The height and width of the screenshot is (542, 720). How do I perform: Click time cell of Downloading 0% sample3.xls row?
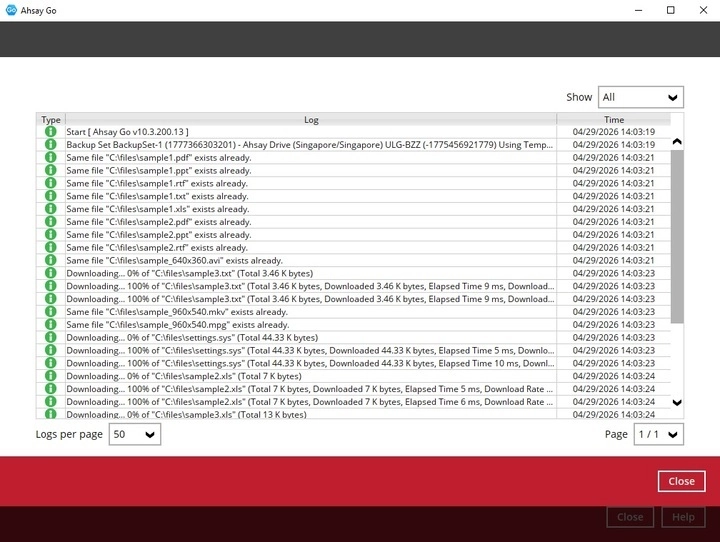click(x=614, y=414)
